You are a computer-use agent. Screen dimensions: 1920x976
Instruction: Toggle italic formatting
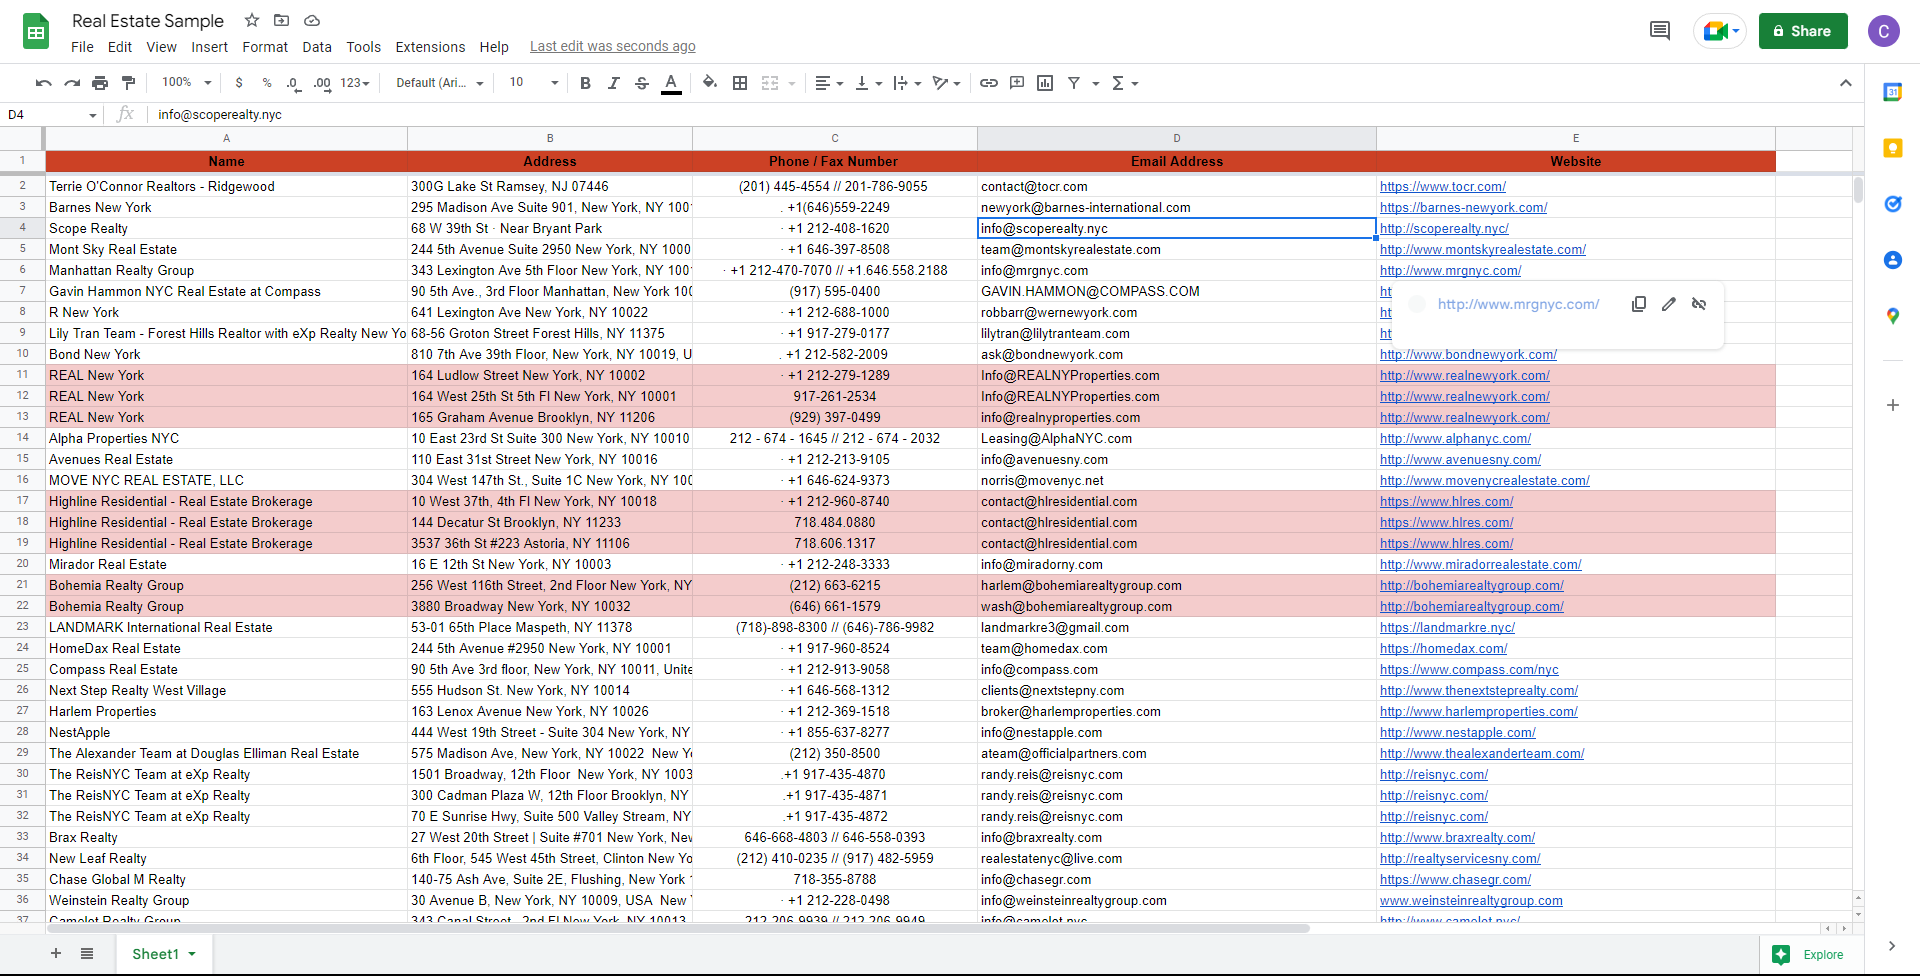tap(614, 83)
